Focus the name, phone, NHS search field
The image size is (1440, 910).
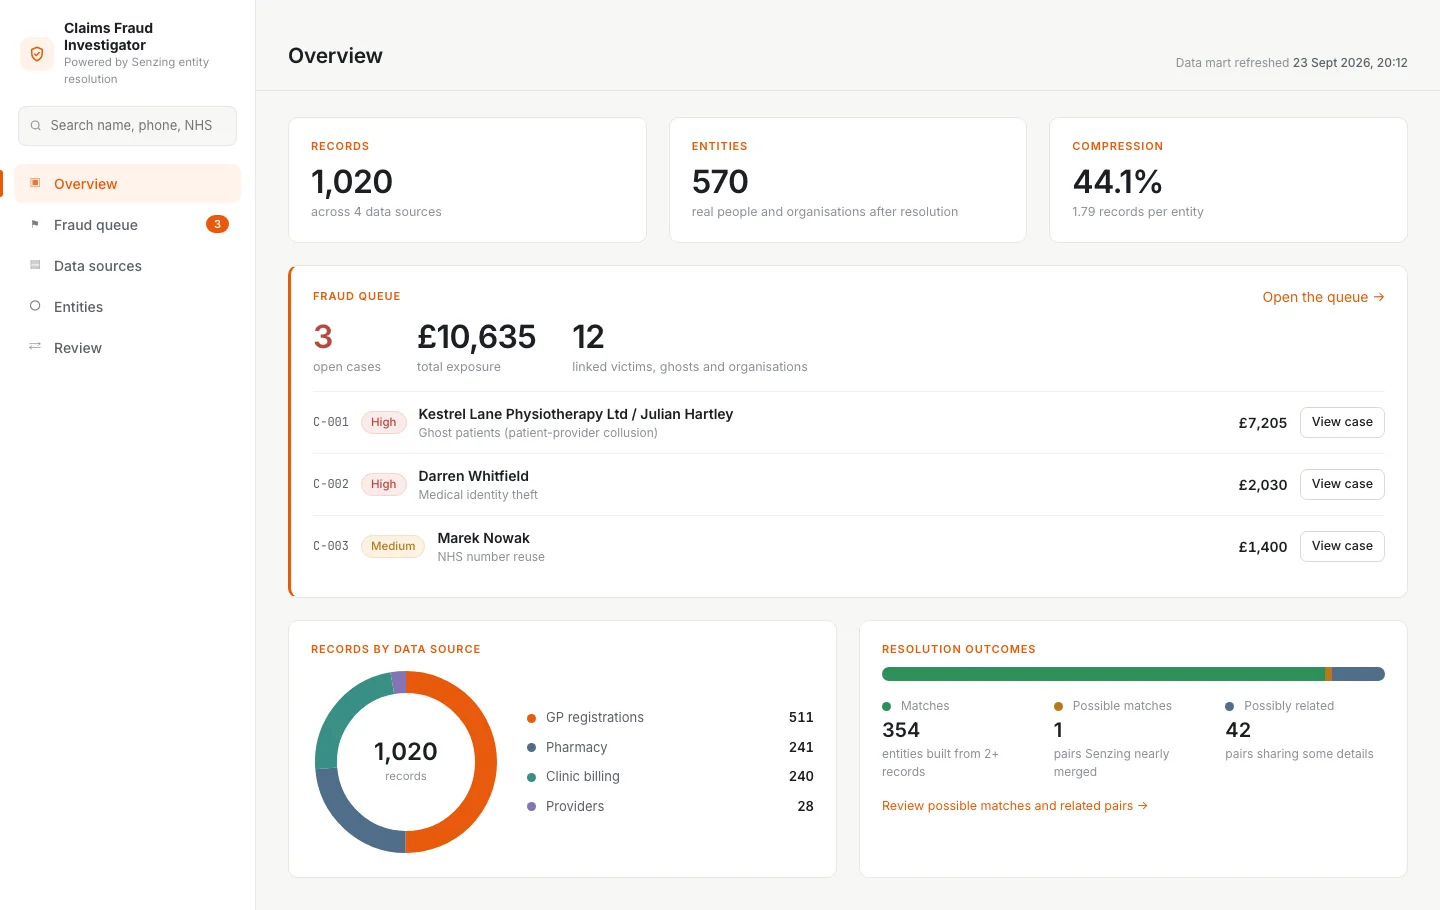128,126
